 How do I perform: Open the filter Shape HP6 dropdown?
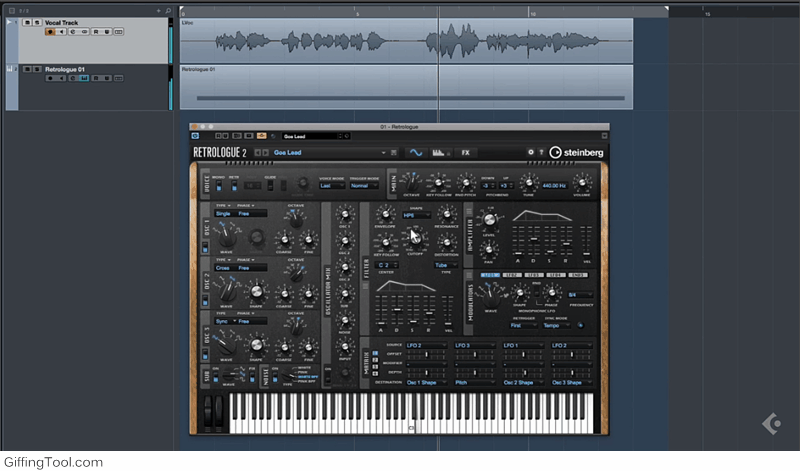416,215
